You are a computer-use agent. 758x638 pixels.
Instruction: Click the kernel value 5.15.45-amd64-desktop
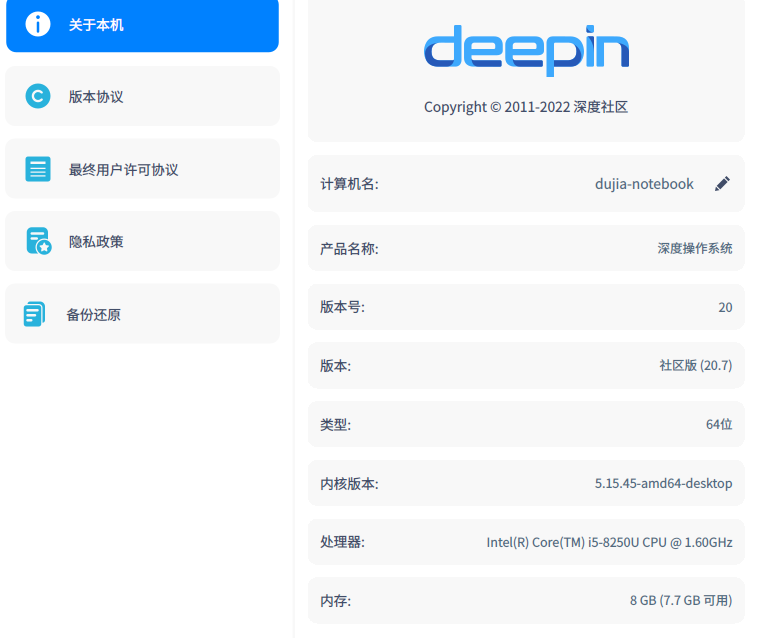[663, 483]
